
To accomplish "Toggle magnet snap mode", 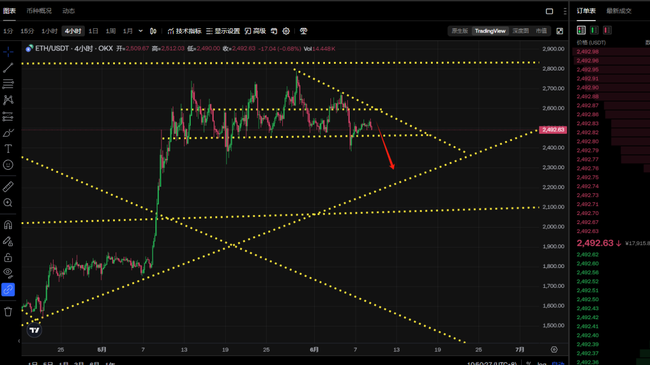I will 8,225.
